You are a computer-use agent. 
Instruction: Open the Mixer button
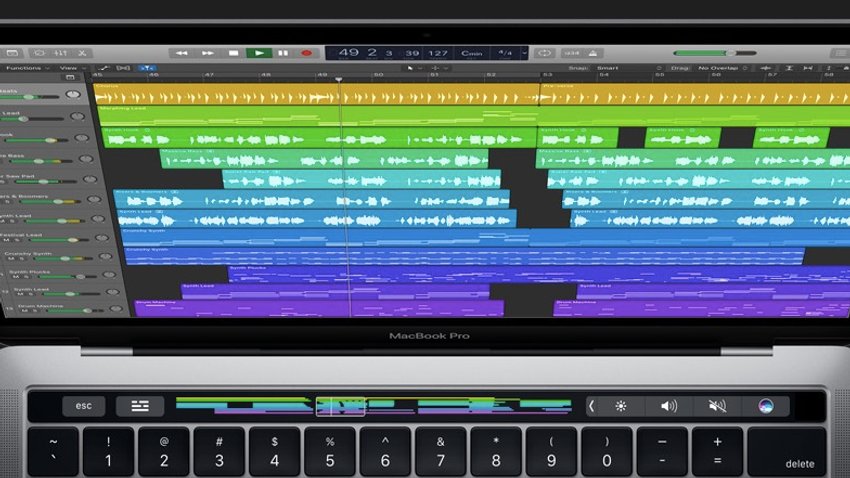click(x=60, y=53)
